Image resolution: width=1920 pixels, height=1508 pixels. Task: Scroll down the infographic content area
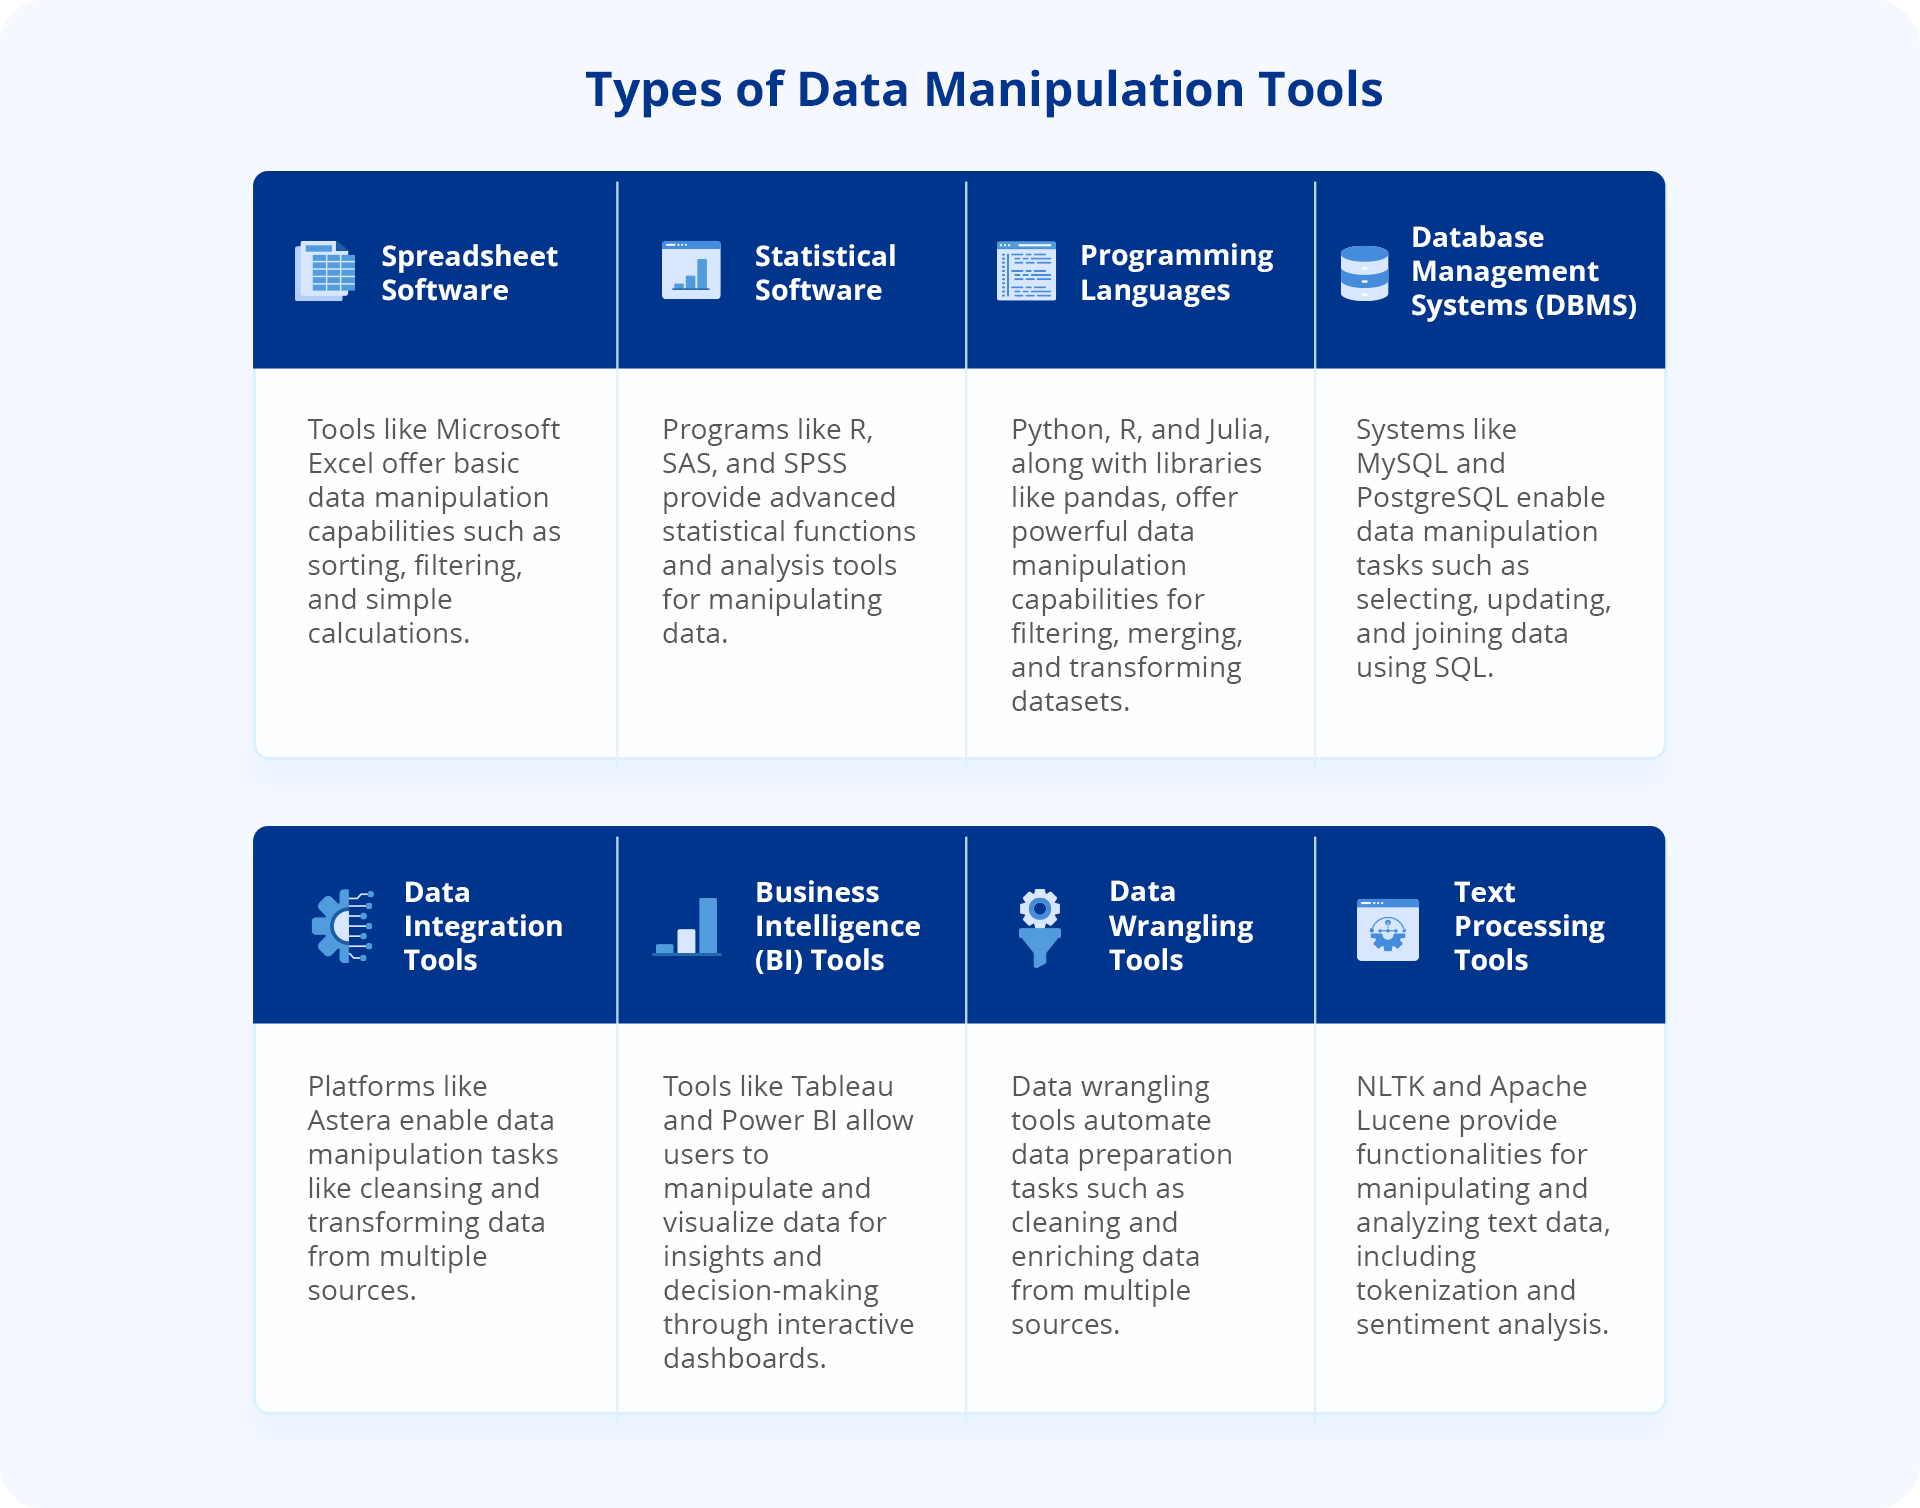point(960,754)
